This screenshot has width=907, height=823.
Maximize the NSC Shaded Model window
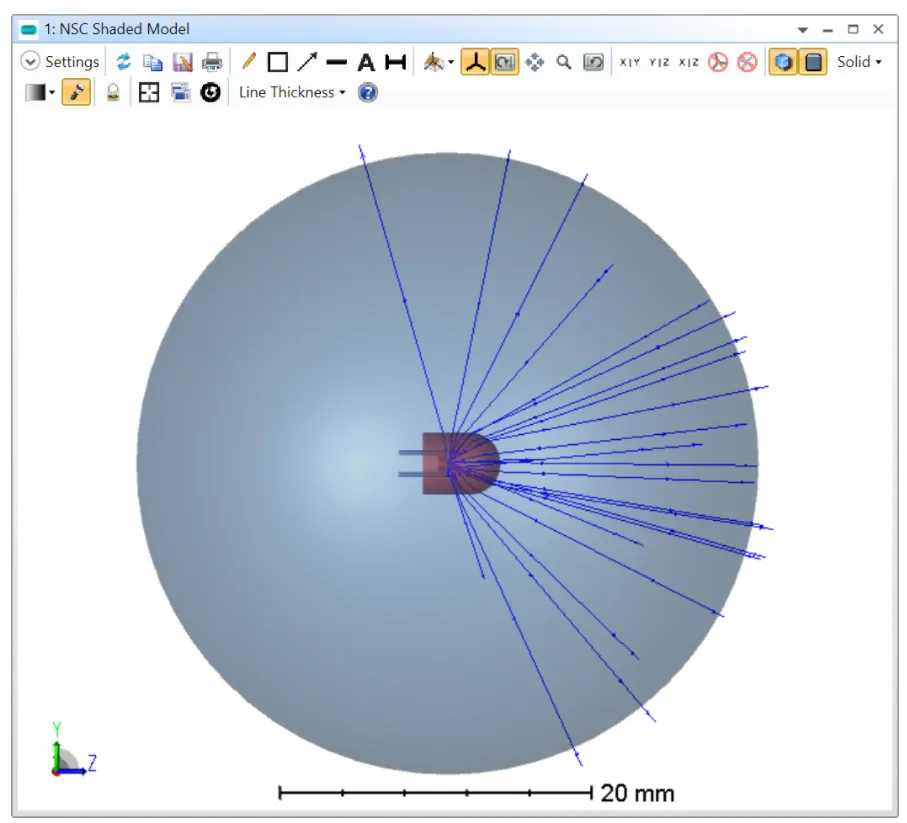click(x=853, y=29)
